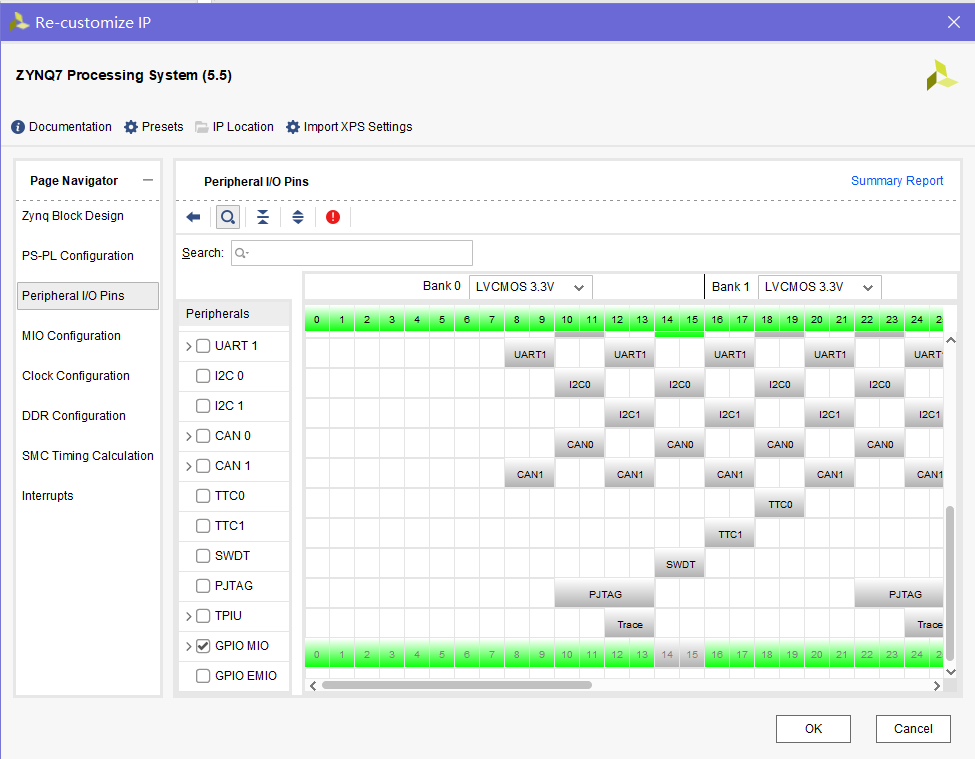
Task: Enable the I2C 0 checkbox
Action: tap(203, 375)
